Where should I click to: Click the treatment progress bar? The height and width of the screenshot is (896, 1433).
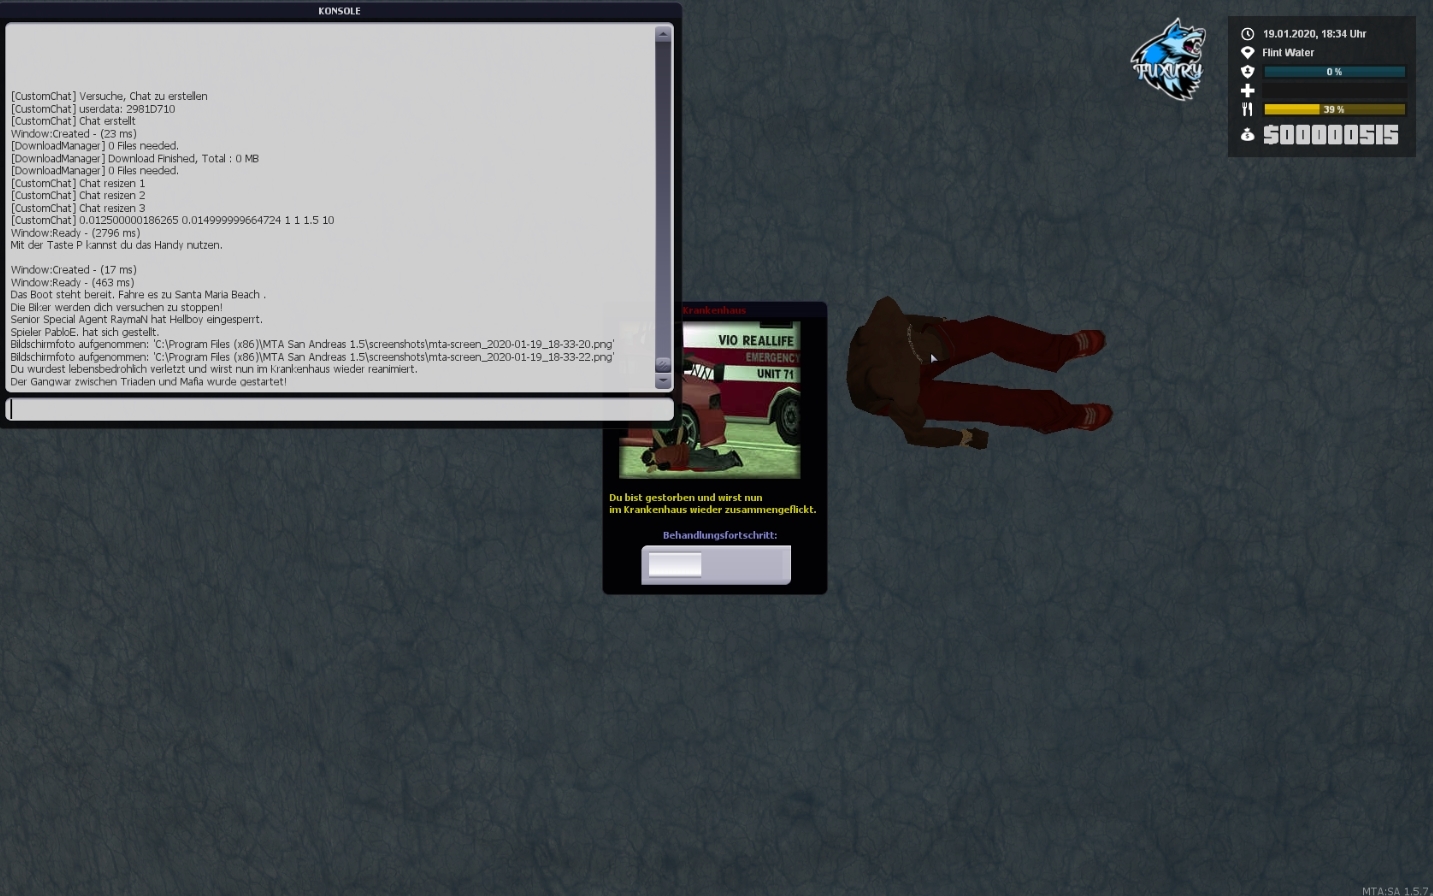(x=716, y=565)
